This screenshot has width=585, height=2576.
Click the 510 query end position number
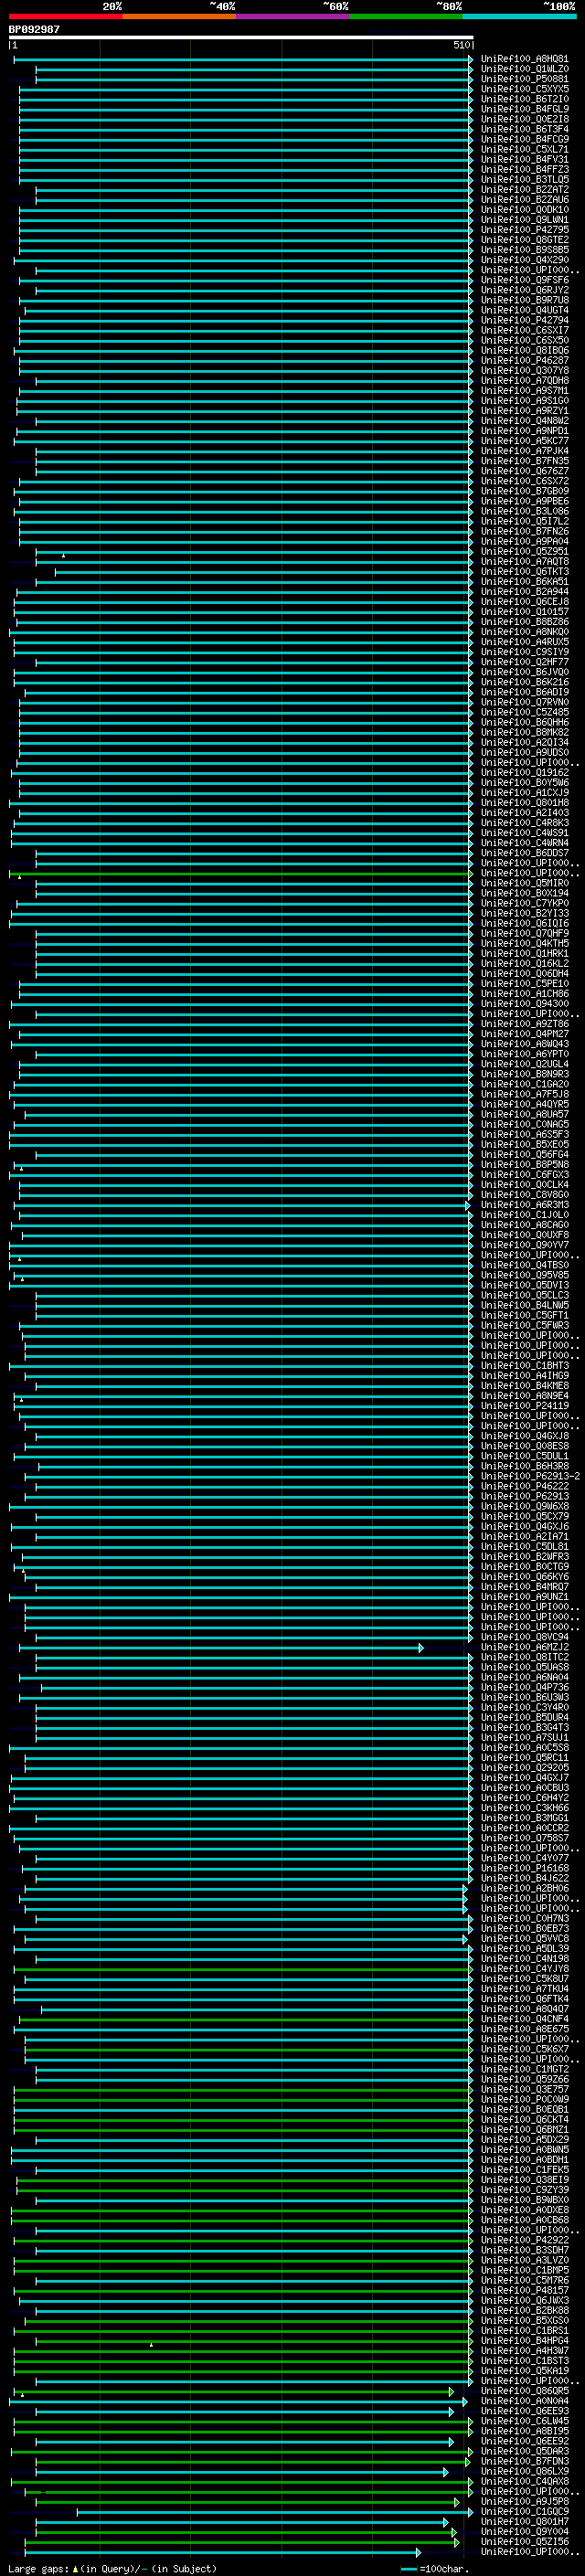pyautogui.click(x=461, y=45)
